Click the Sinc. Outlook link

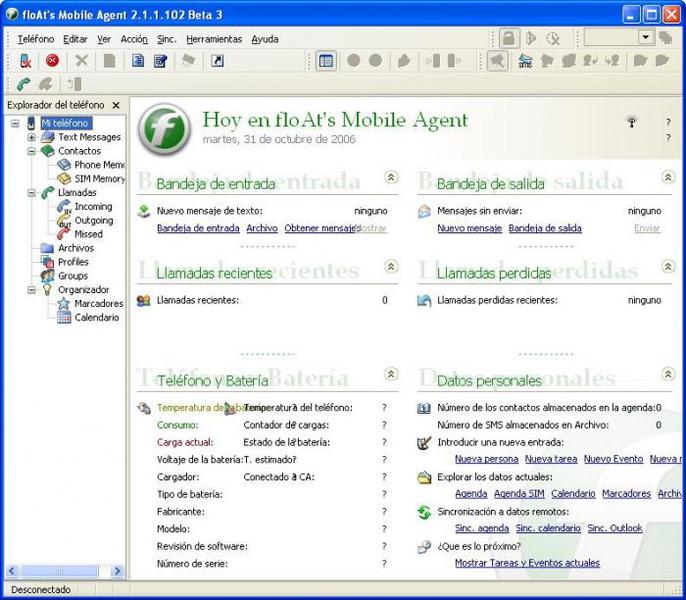point(615,528)
